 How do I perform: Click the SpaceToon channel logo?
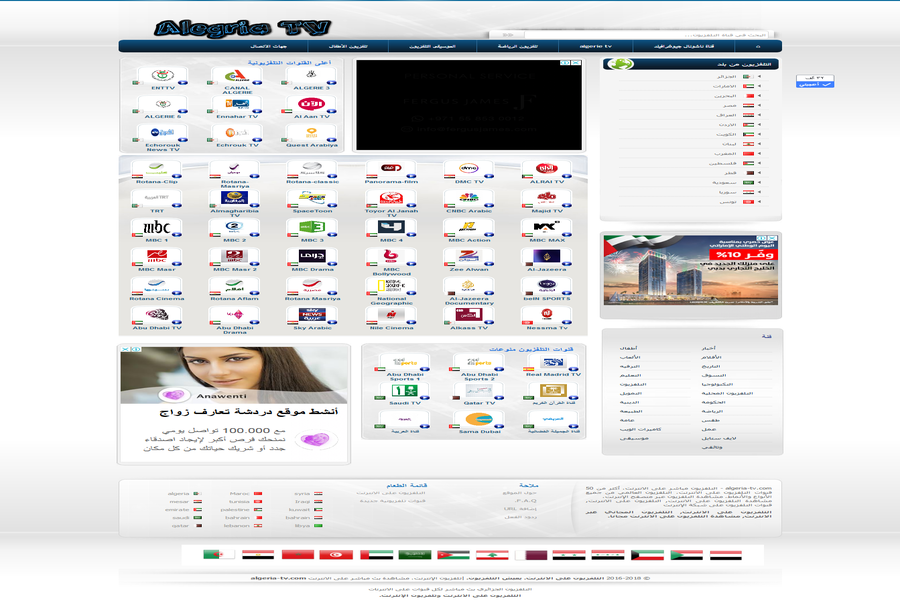(312, 198)
